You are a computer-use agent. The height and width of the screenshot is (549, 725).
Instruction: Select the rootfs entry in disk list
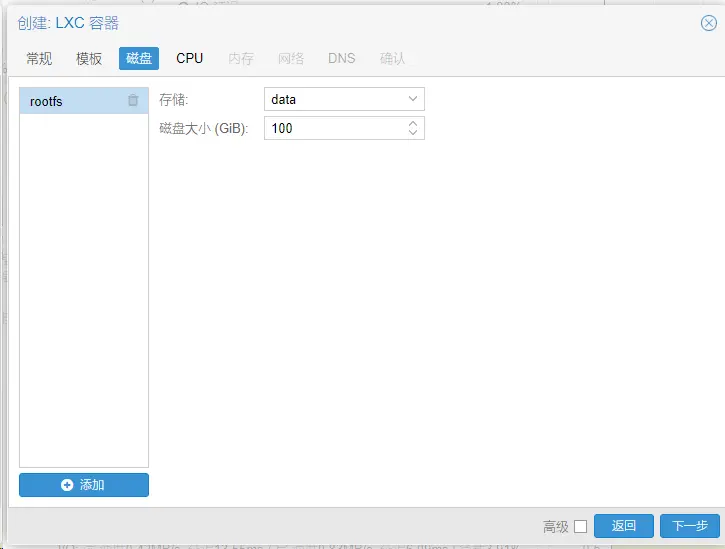point(70,101)
